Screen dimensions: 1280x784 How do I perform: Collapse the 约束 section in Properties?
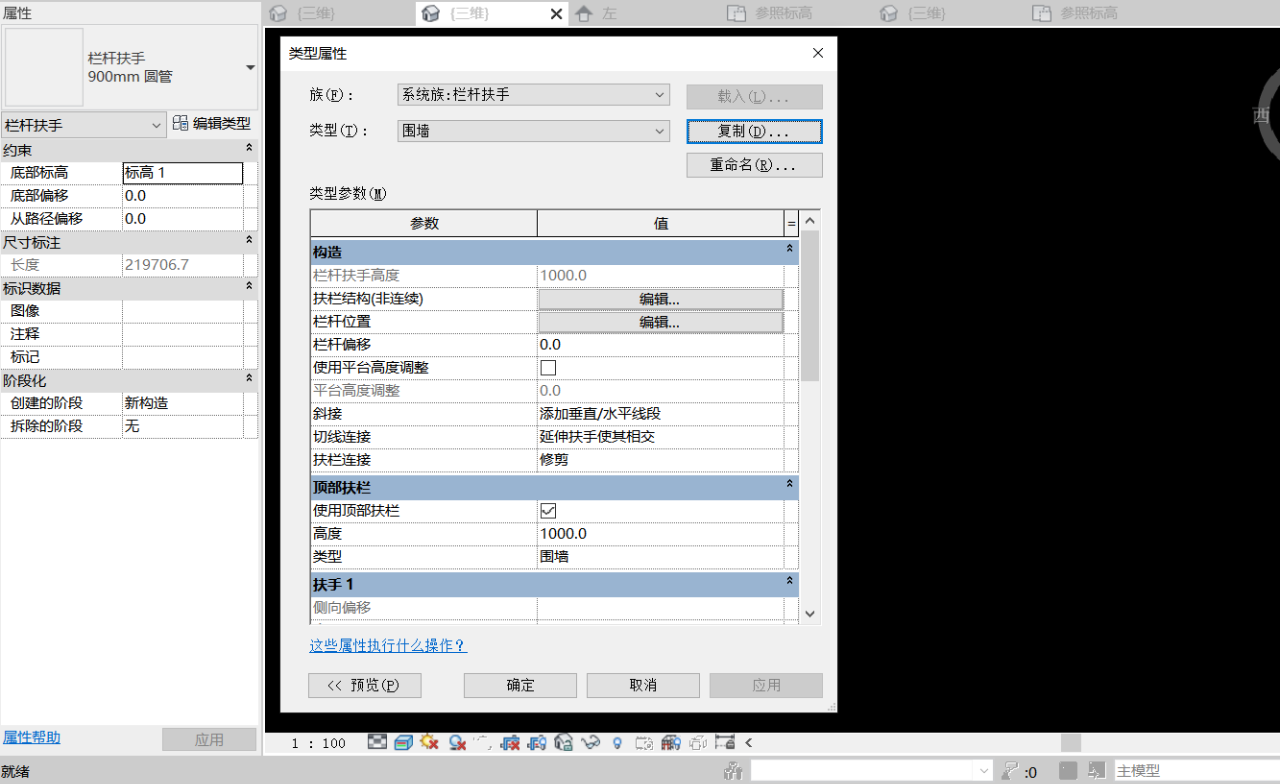click(x=250, y=149)
